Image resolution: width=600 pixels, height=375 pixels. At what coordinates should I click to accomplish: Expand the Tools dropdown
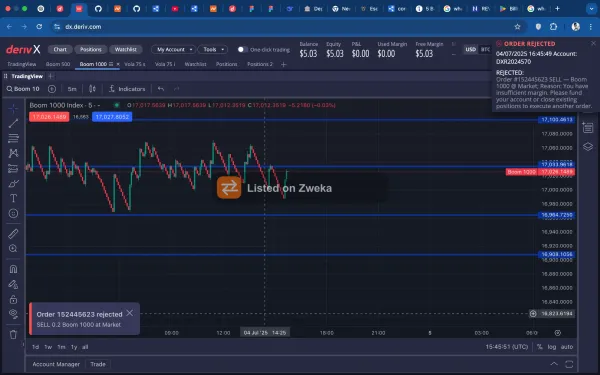[213, 49]
